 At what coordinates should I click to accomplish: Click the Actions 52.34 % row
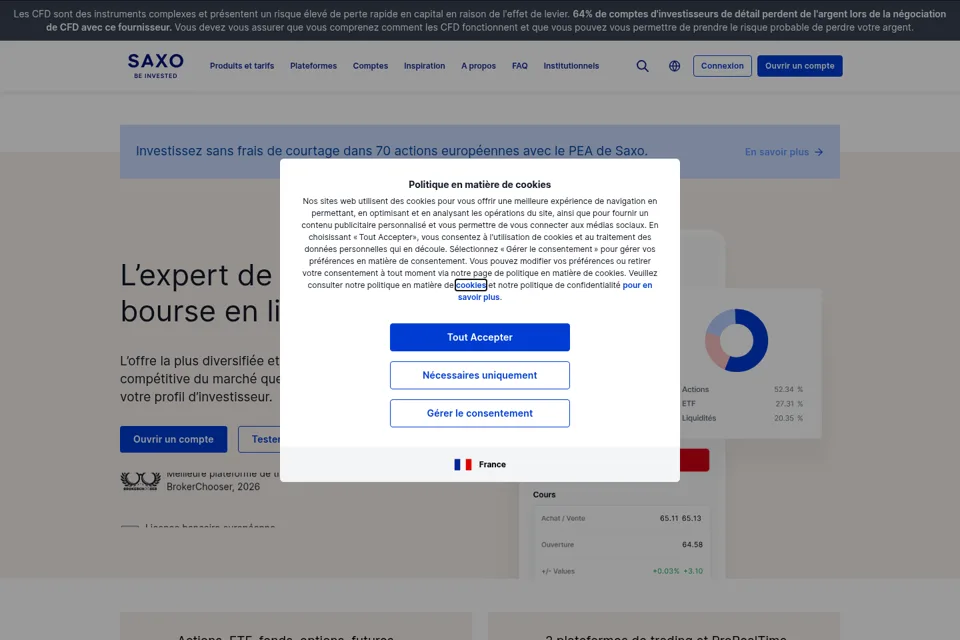pos(742,389)
